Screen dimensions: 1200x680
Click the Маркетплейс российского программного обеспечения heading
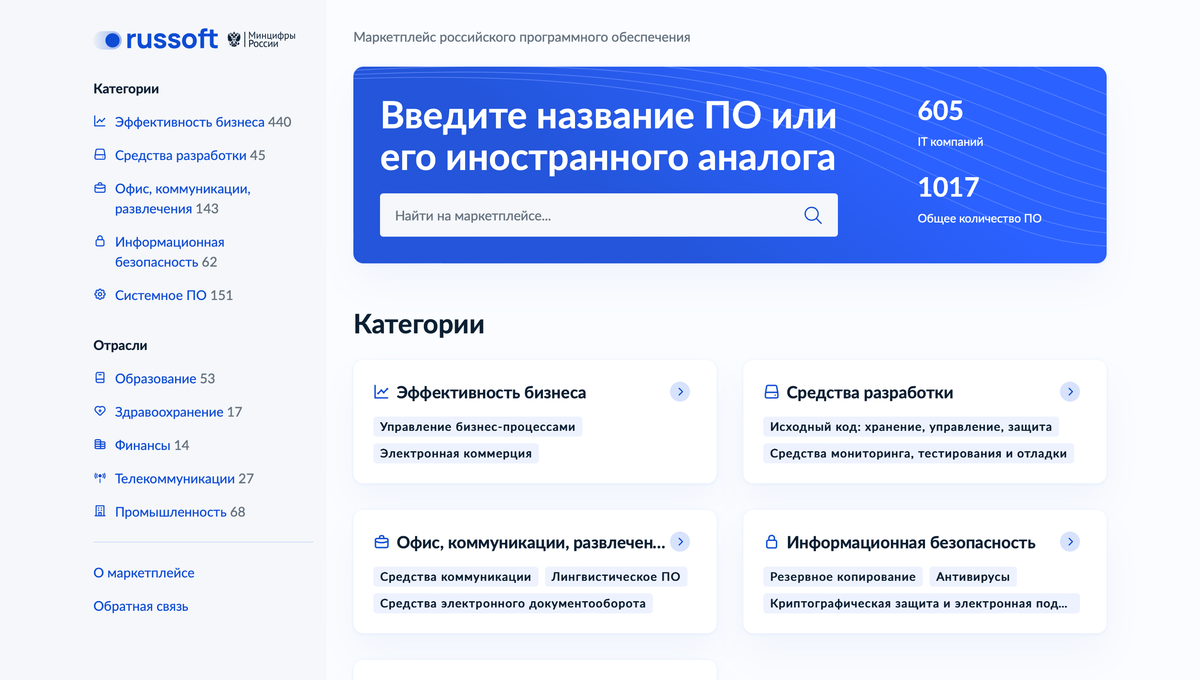(x=522, y=37)
